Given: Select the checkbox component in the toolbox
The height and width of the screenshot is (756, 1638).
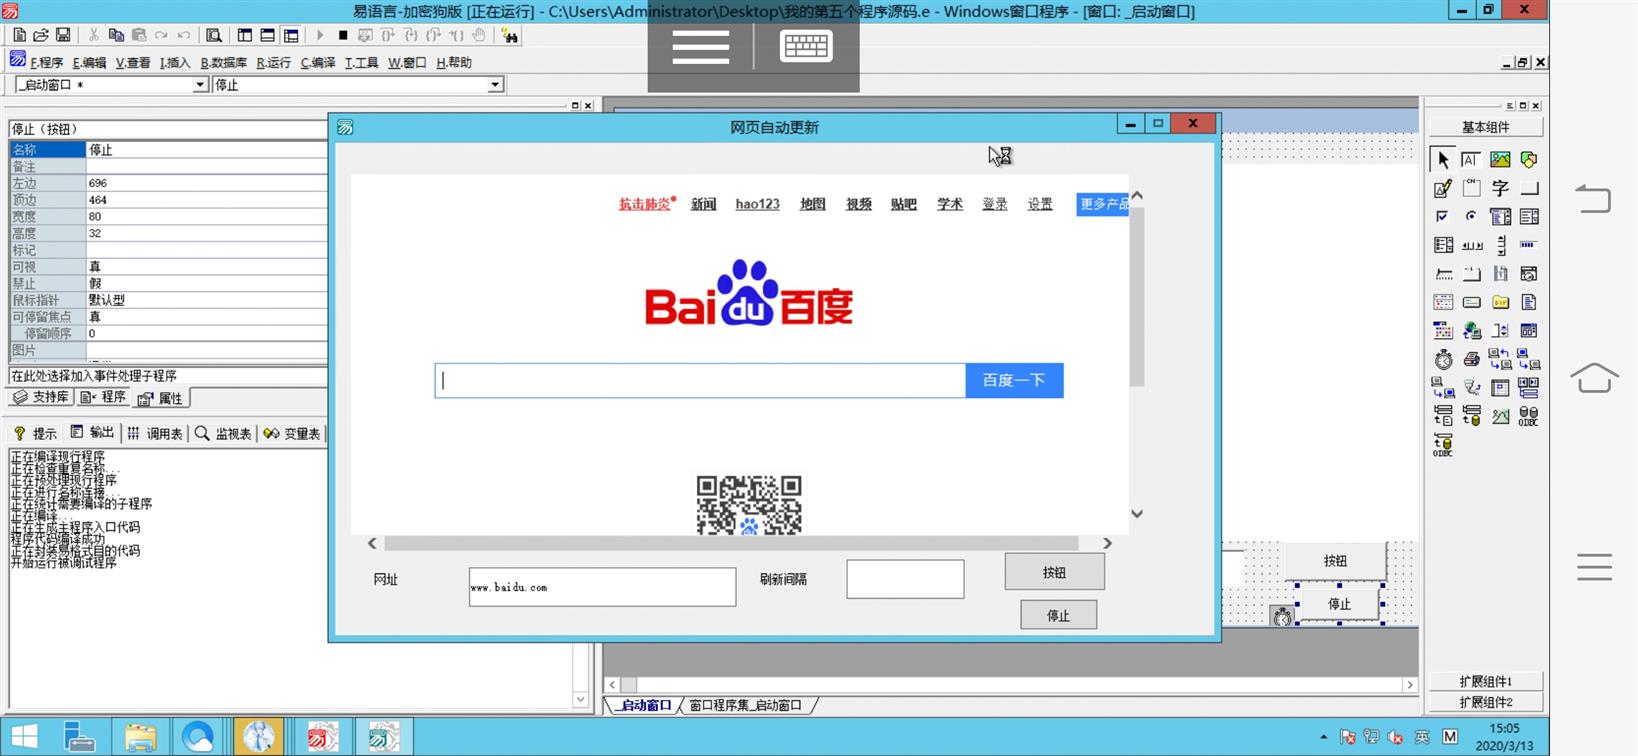Looking at the screenshot, I should [1442, 216].
